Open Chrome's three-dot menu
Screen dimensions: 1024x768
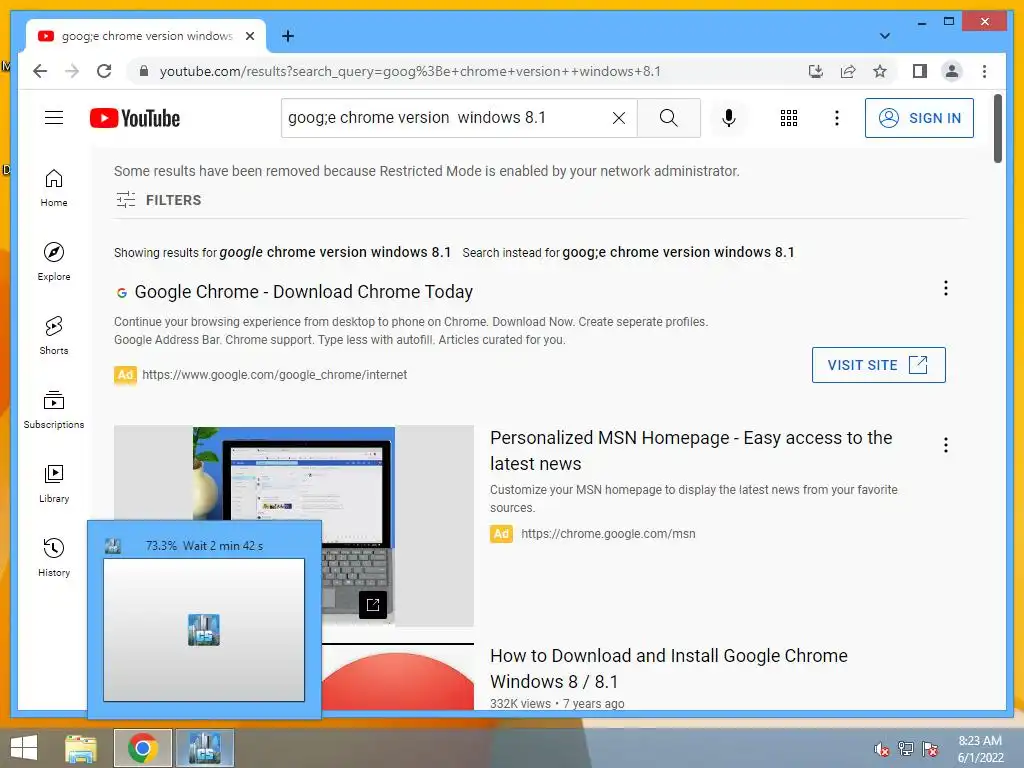point(984,71)
